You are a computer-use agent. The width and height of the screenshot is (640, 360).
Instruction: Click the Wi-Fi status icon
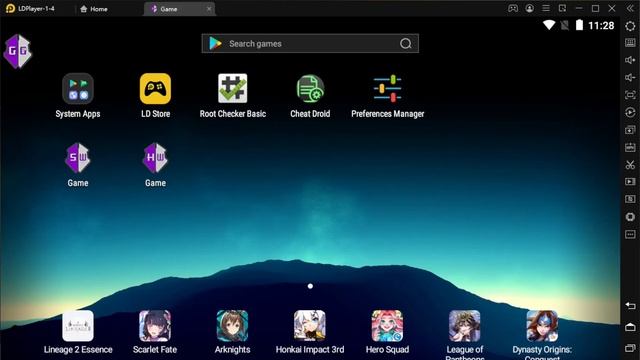click(549, 25)
